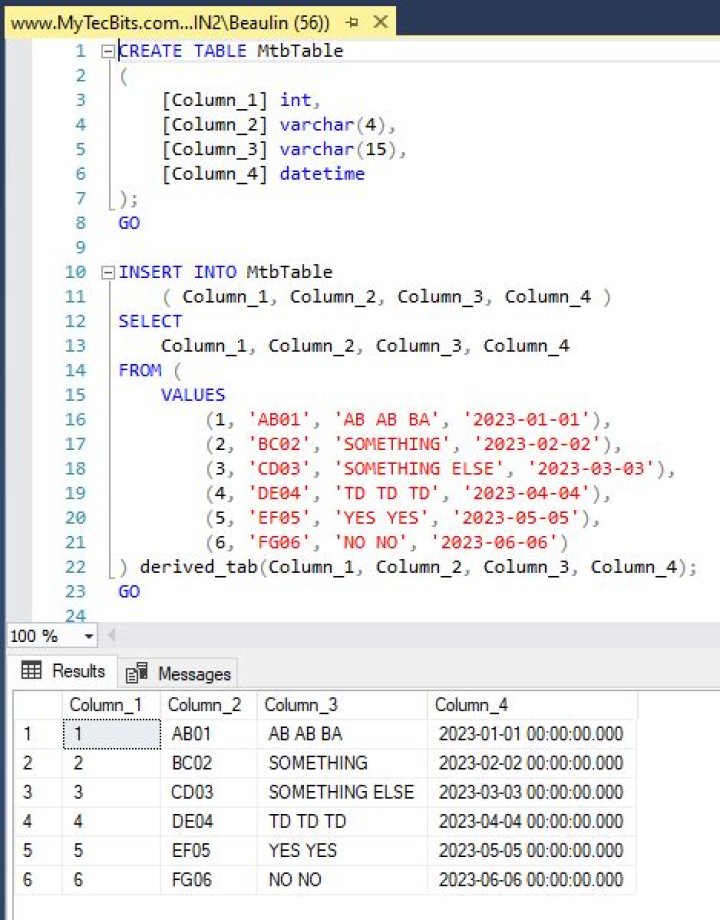
Task: Select results row header 4
Action: (38, 821)
